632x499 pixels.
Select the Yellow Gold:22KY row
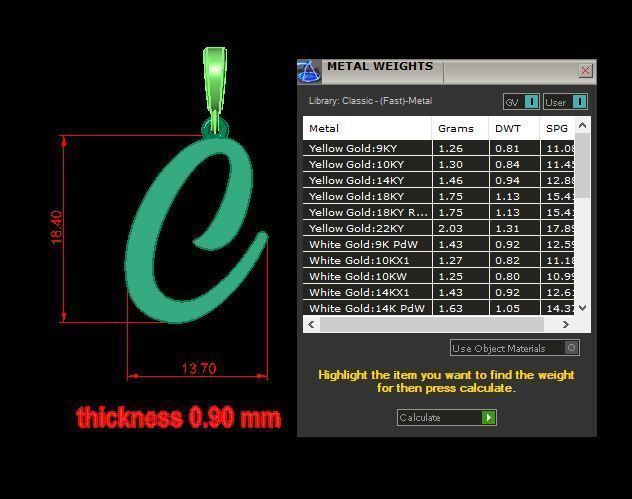point(439,228)
